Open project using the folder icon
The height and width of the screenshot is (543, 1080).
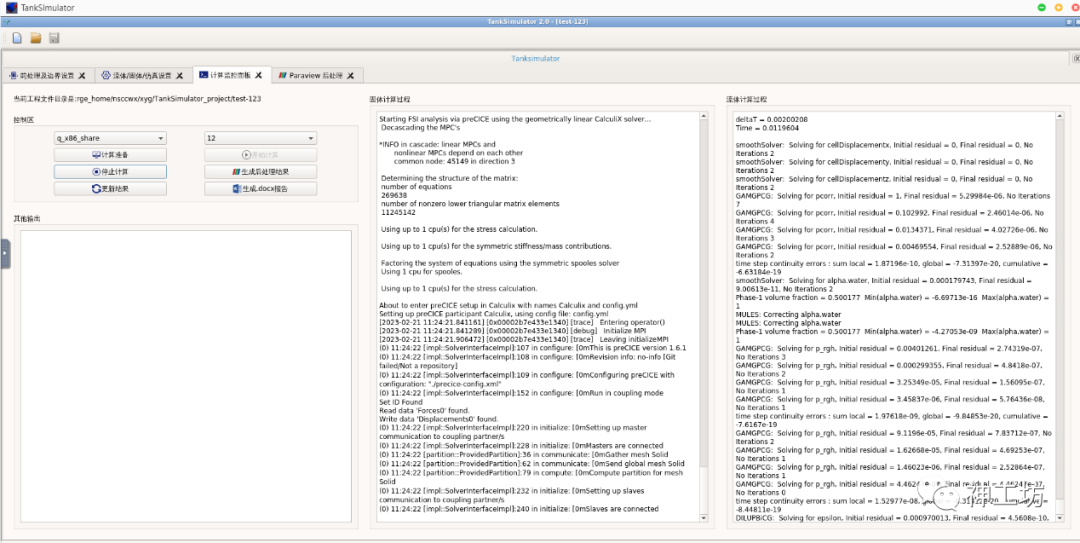[x=35, y=38]
